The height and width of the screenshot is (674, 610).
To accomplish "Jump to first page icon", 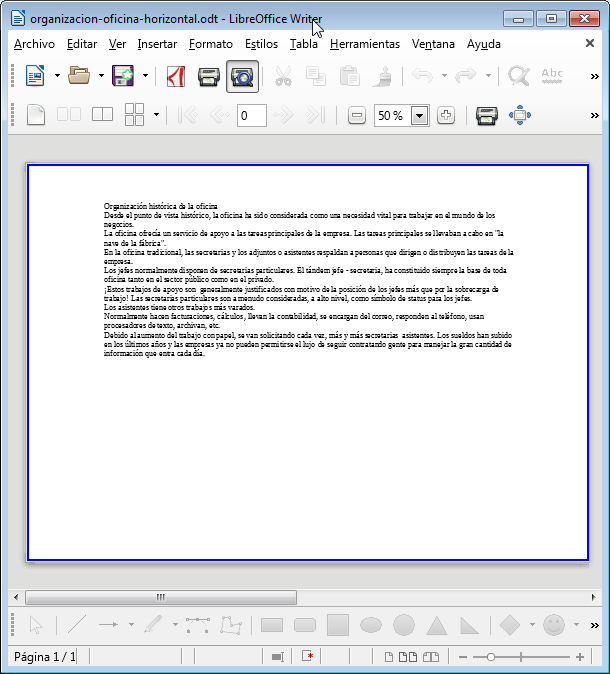I will click(188, 115).
